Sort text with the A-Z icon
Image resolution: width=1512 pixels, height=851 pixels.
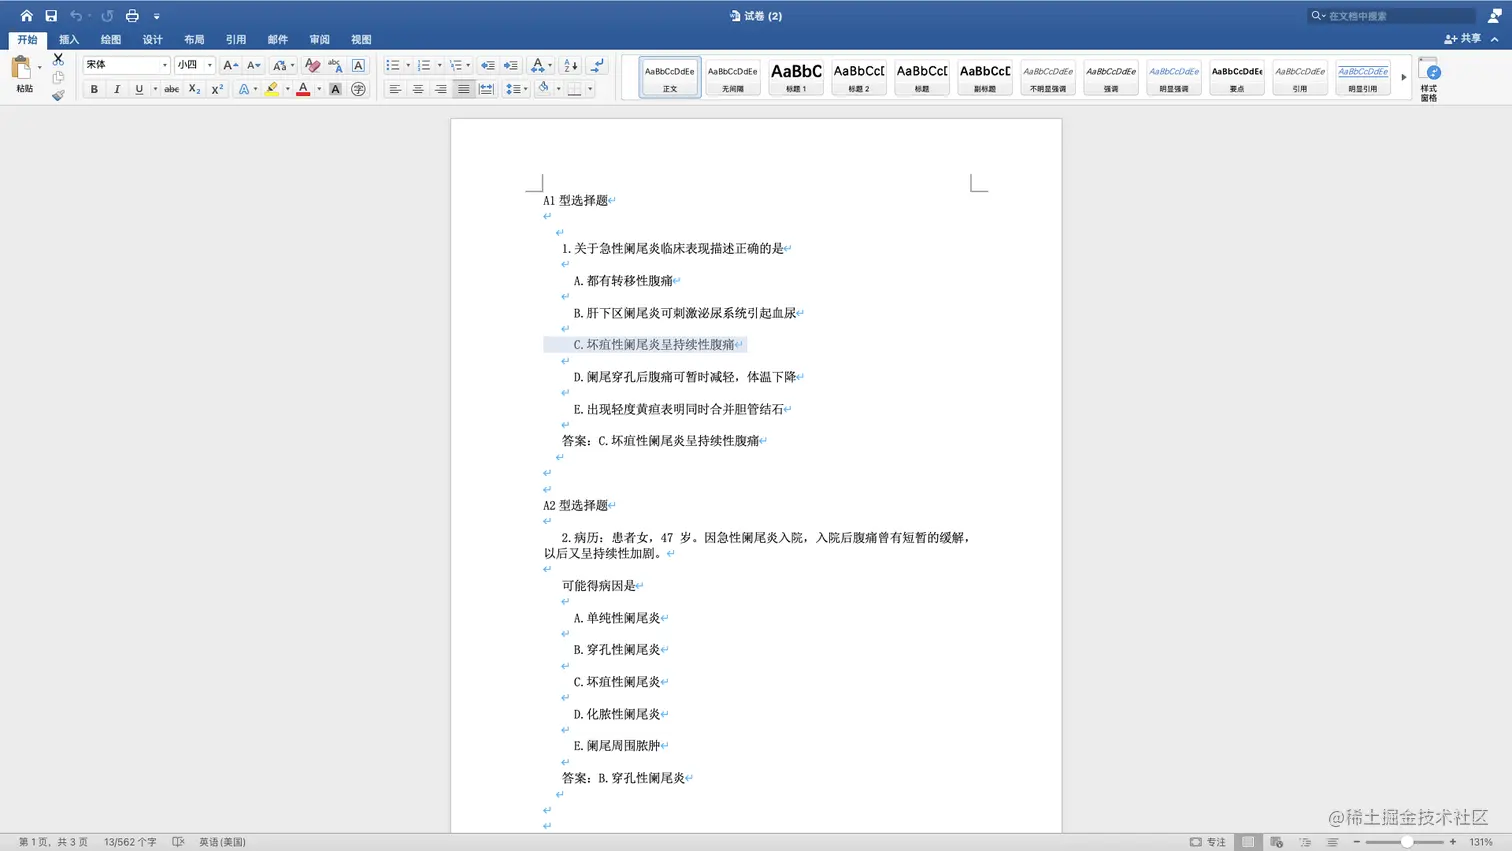(571, 65)
